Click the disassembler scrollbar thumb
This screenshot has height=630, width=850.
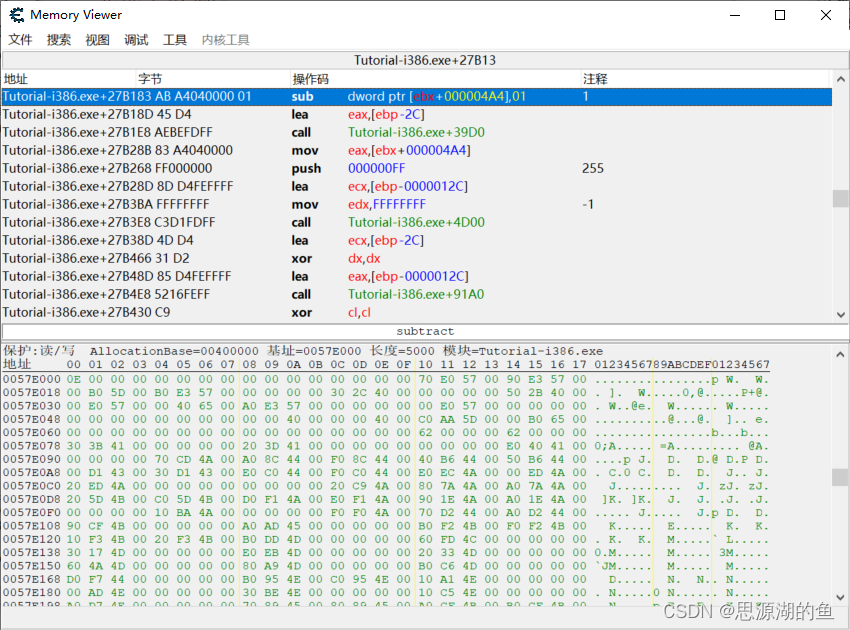pos(840,198)
